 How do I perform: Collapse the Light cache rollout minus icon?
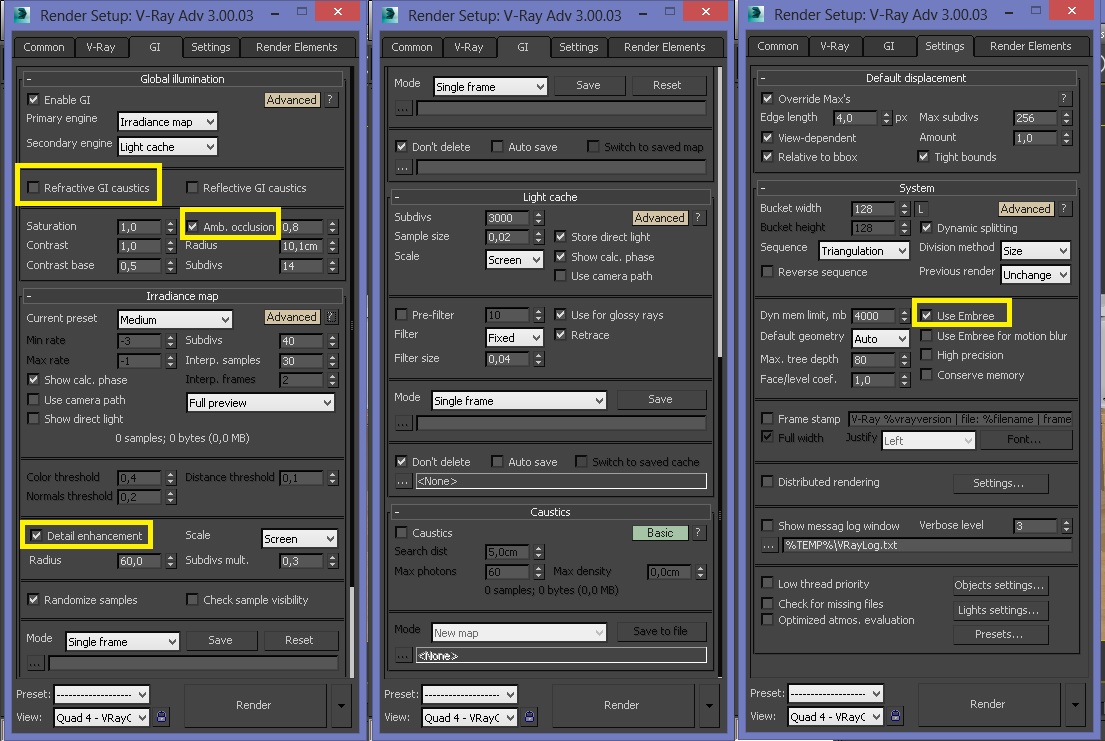(x=397, y=197)
